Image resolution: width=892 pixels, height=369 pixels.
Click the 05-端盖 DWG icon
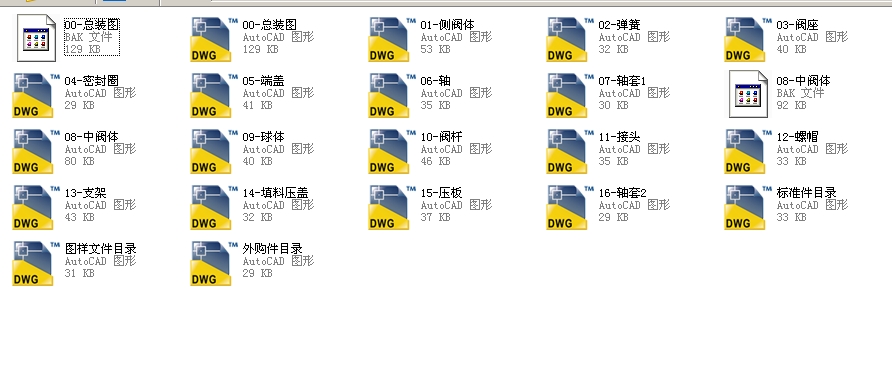click(214, 96)
